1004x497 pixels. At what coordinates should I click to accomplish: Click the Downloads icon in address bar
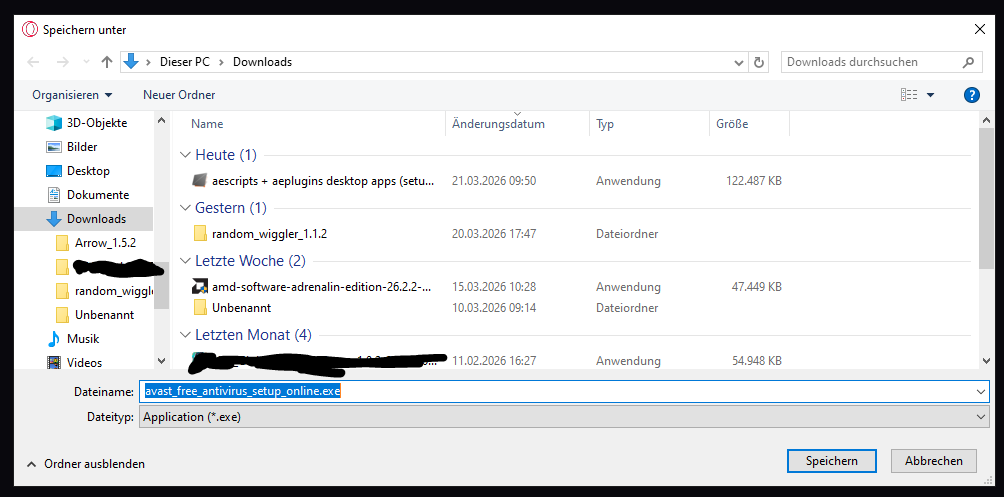point(131,61)
